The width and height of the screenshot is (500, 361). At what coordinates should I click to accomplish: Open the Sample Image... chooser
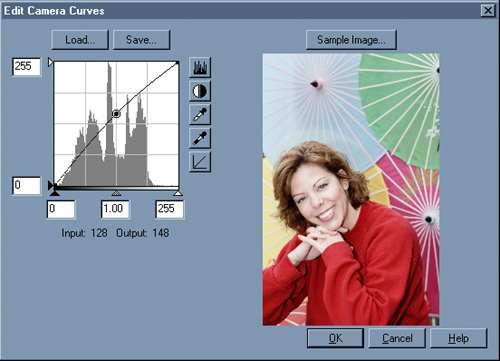(x=351, y=40)
